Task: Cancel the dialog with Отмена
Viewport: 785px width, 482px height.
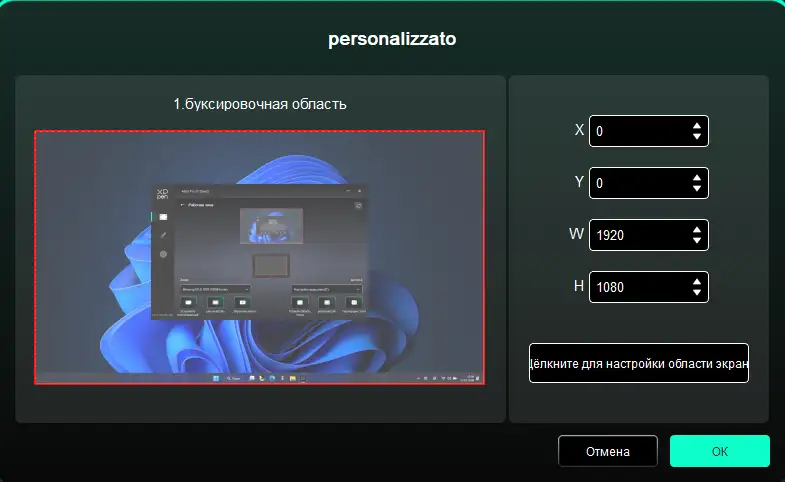Action: pos(607,452)
